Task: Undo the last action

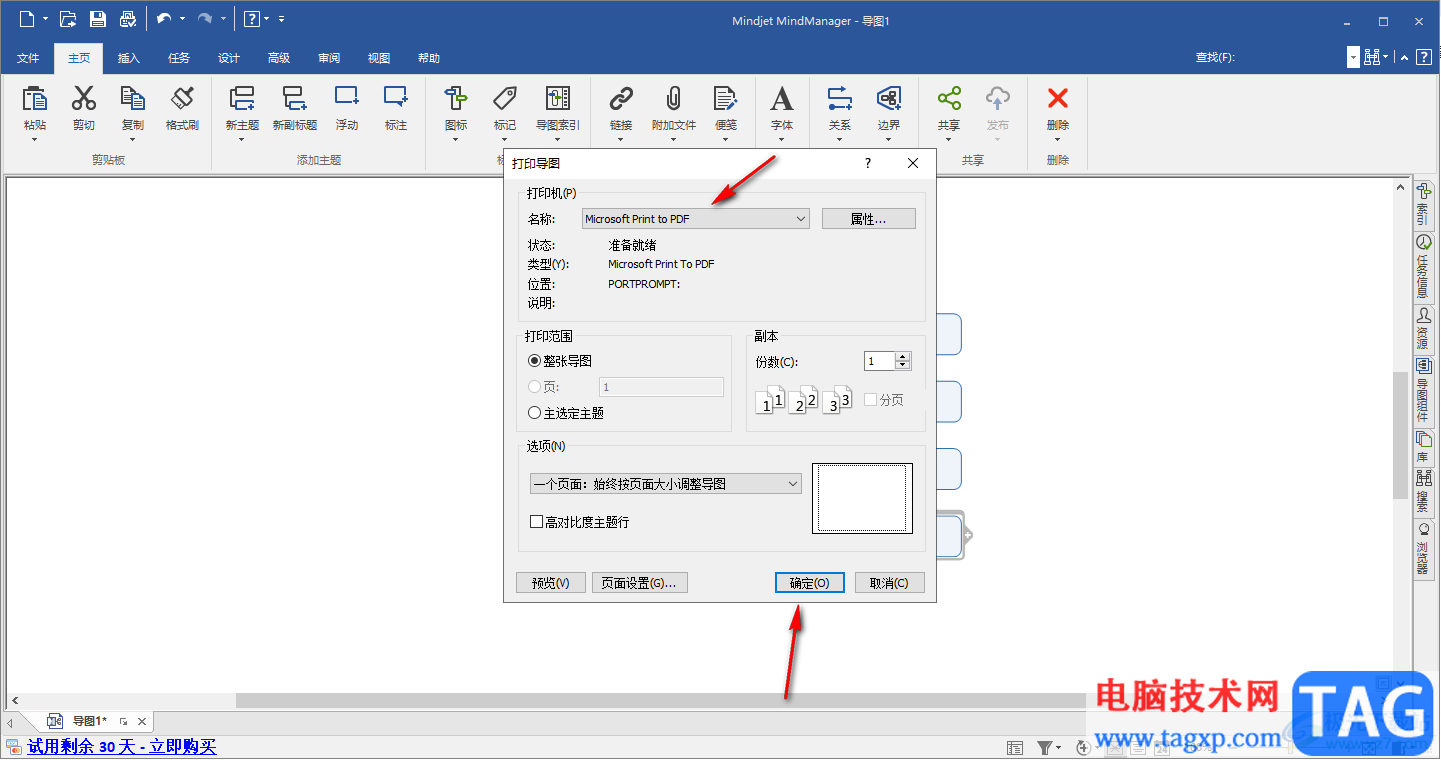Action: click(x=164, y=19)
